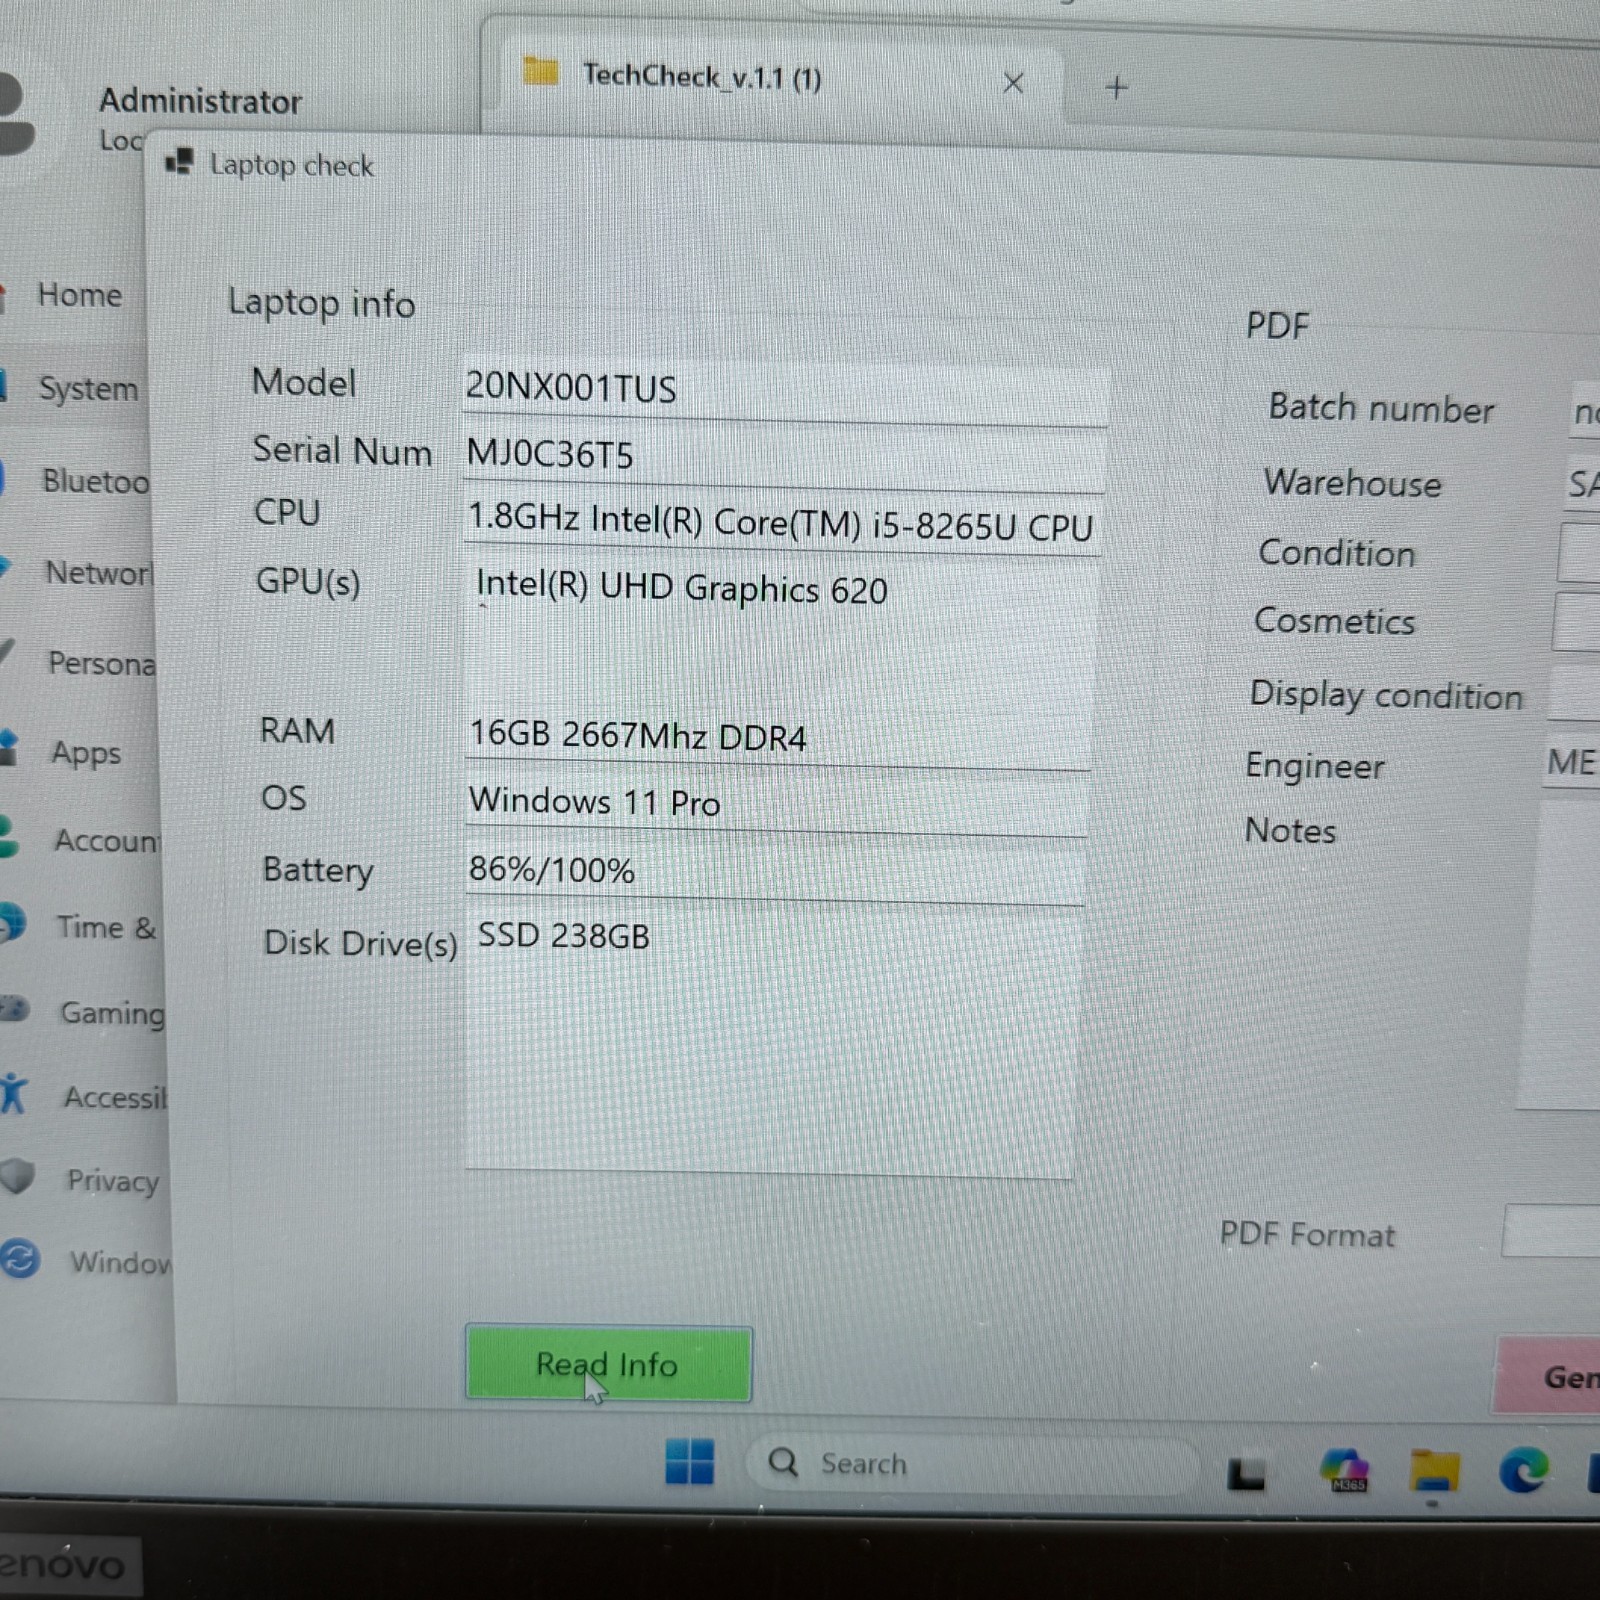
Task: Open Network in Settings sidebar
Action: click(x=78, y=572)
